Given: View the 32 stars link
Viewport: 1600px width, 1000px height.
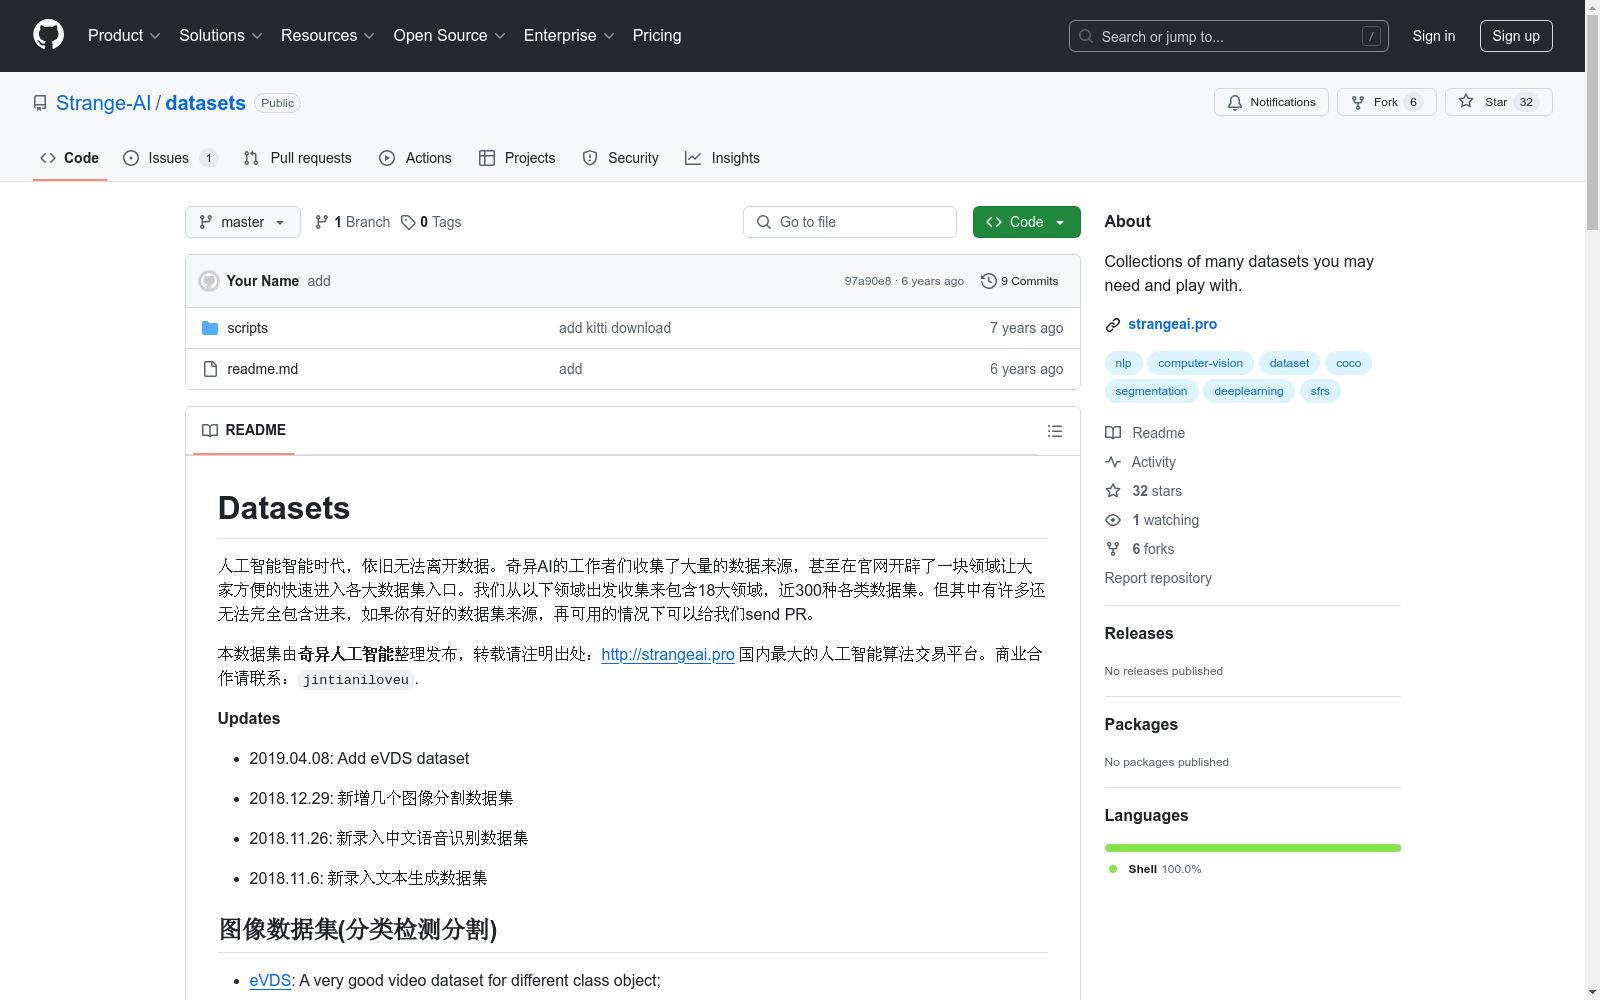Looking at the screenshot, I should [1143, 491].
